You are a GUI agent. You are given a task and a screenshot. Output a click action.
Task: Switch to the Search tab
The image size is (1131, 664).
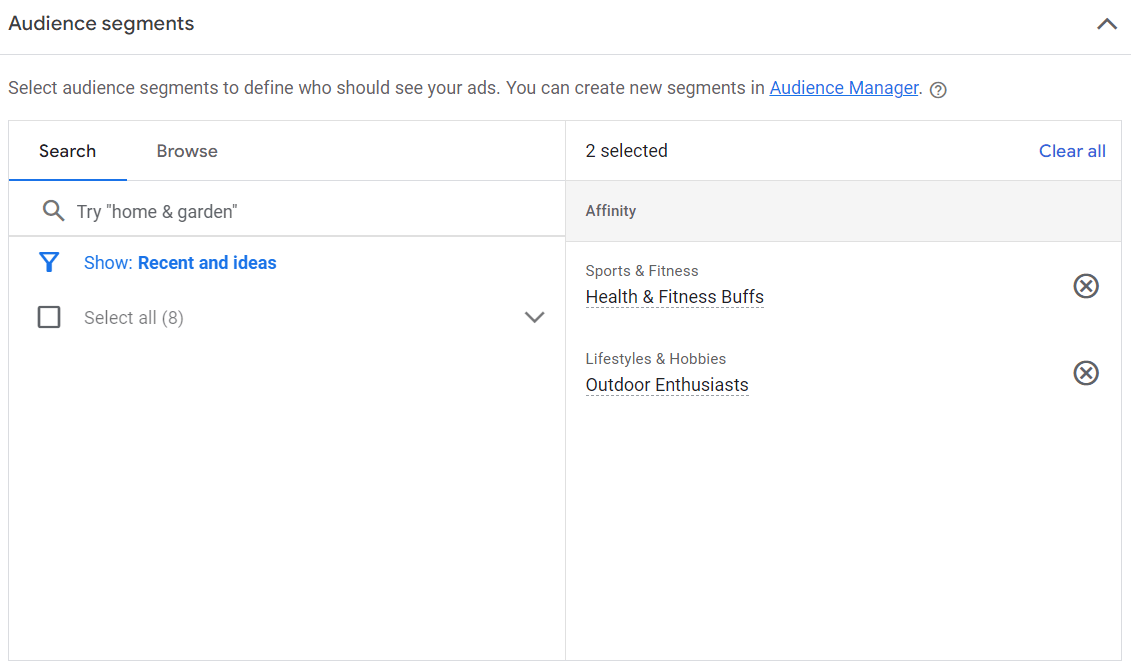pyautogui.click(x=67, y=151)
